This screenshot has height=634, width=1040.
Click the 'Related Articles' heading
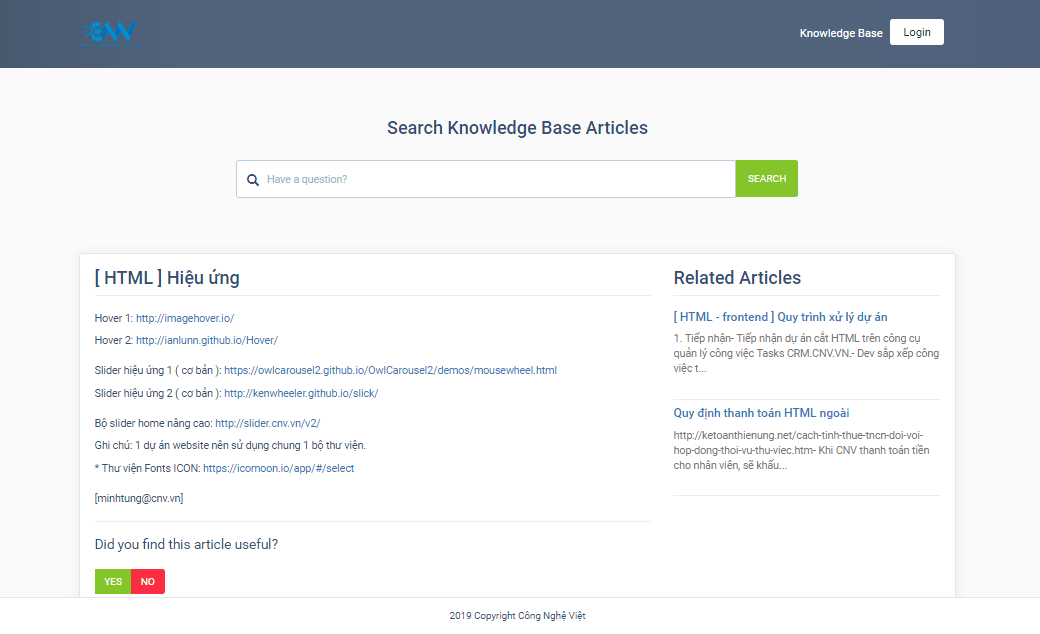click(x=738, y=278)
